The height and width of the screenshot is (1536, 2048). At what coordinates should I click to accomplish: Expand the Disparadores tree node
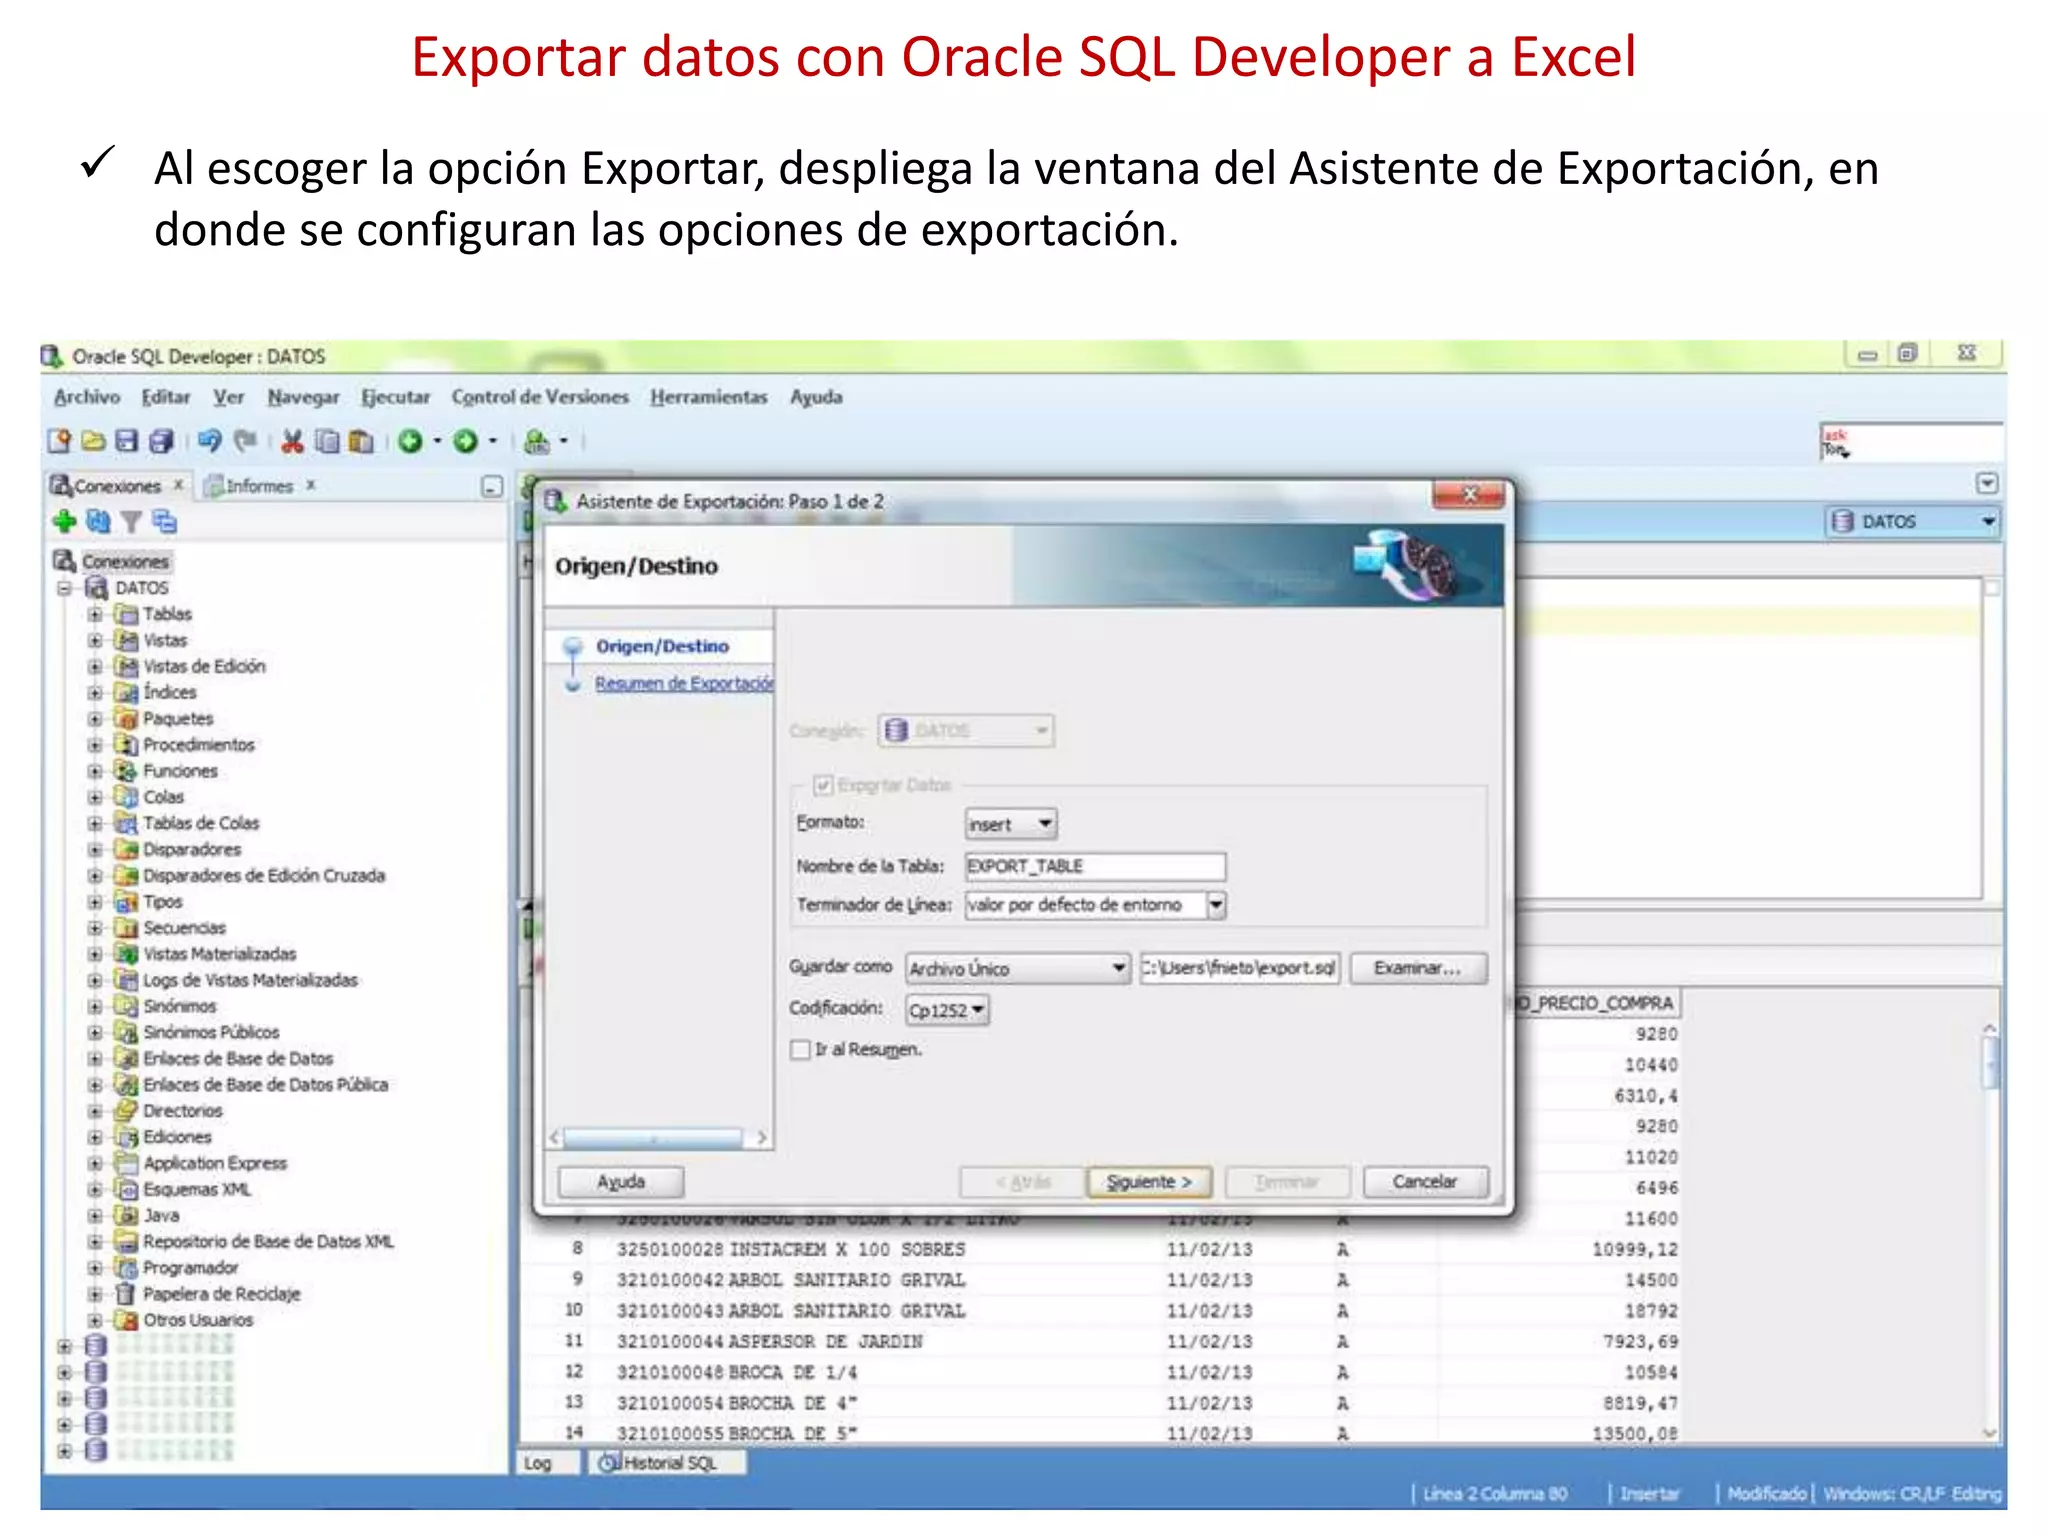[95, 849]
